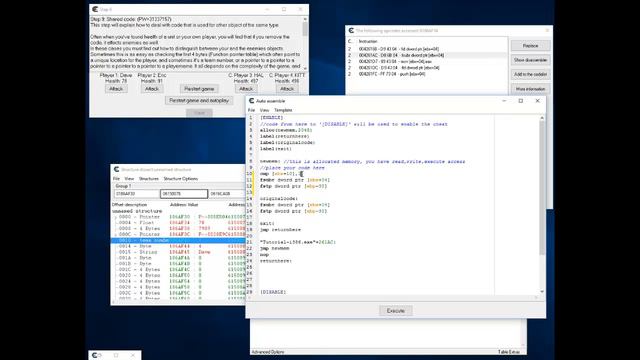640x360 pixels.
Task: Open File menu in Structure dissect window
Action: coord(116,179)
